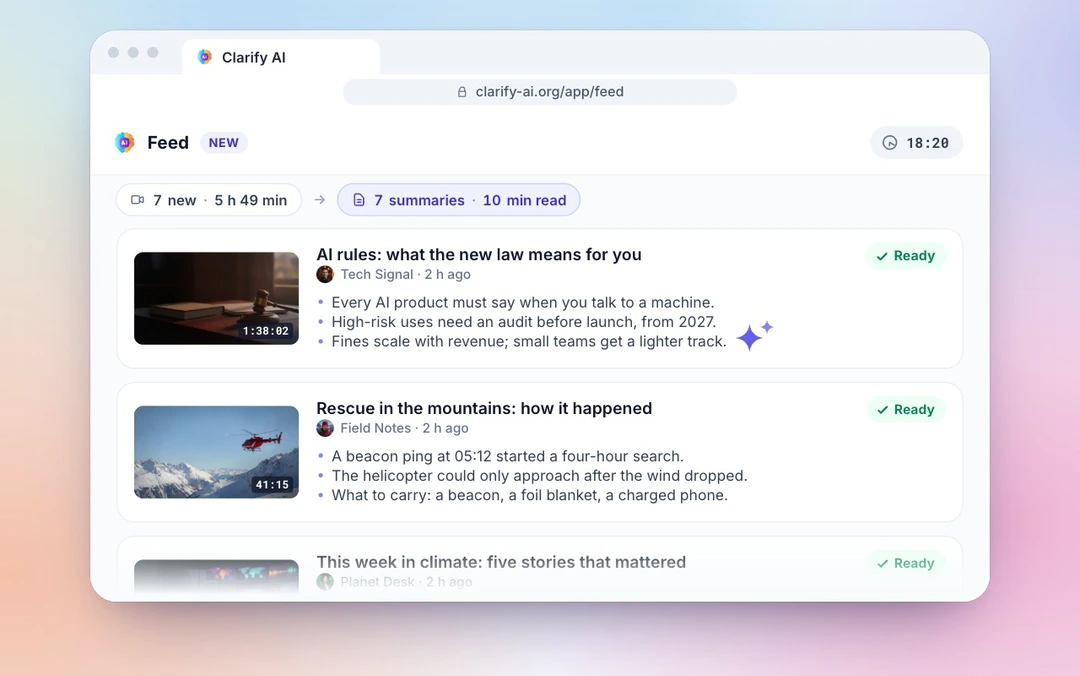Click the Feed page heading

[168, 143]
